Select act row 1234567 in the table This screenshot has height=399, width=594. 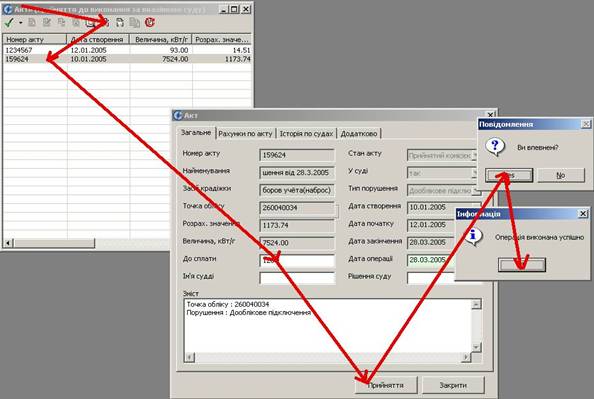pyautogui.click(x=127, y=50)
